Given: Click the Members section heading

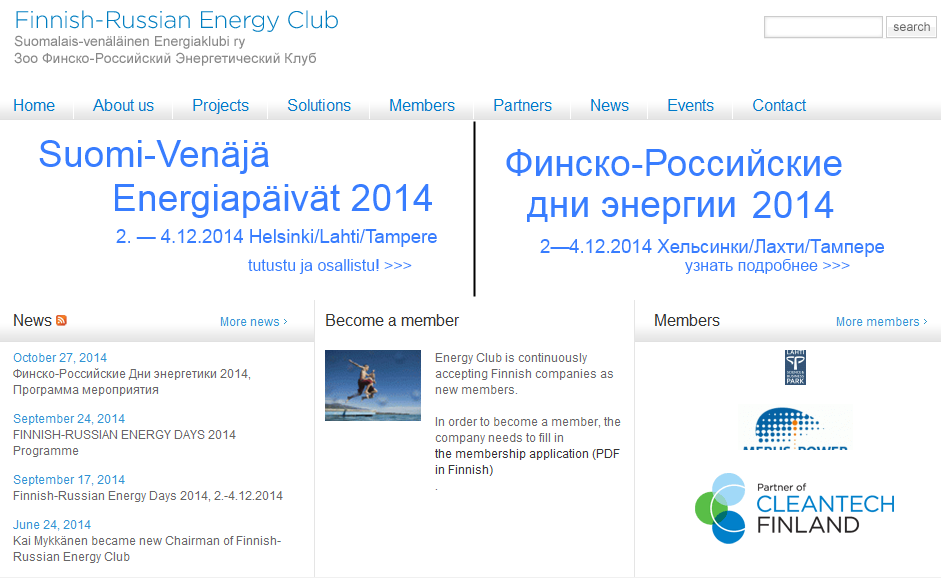Looking at the screenshot, I should pyautogui.click(x=687, y=320).
